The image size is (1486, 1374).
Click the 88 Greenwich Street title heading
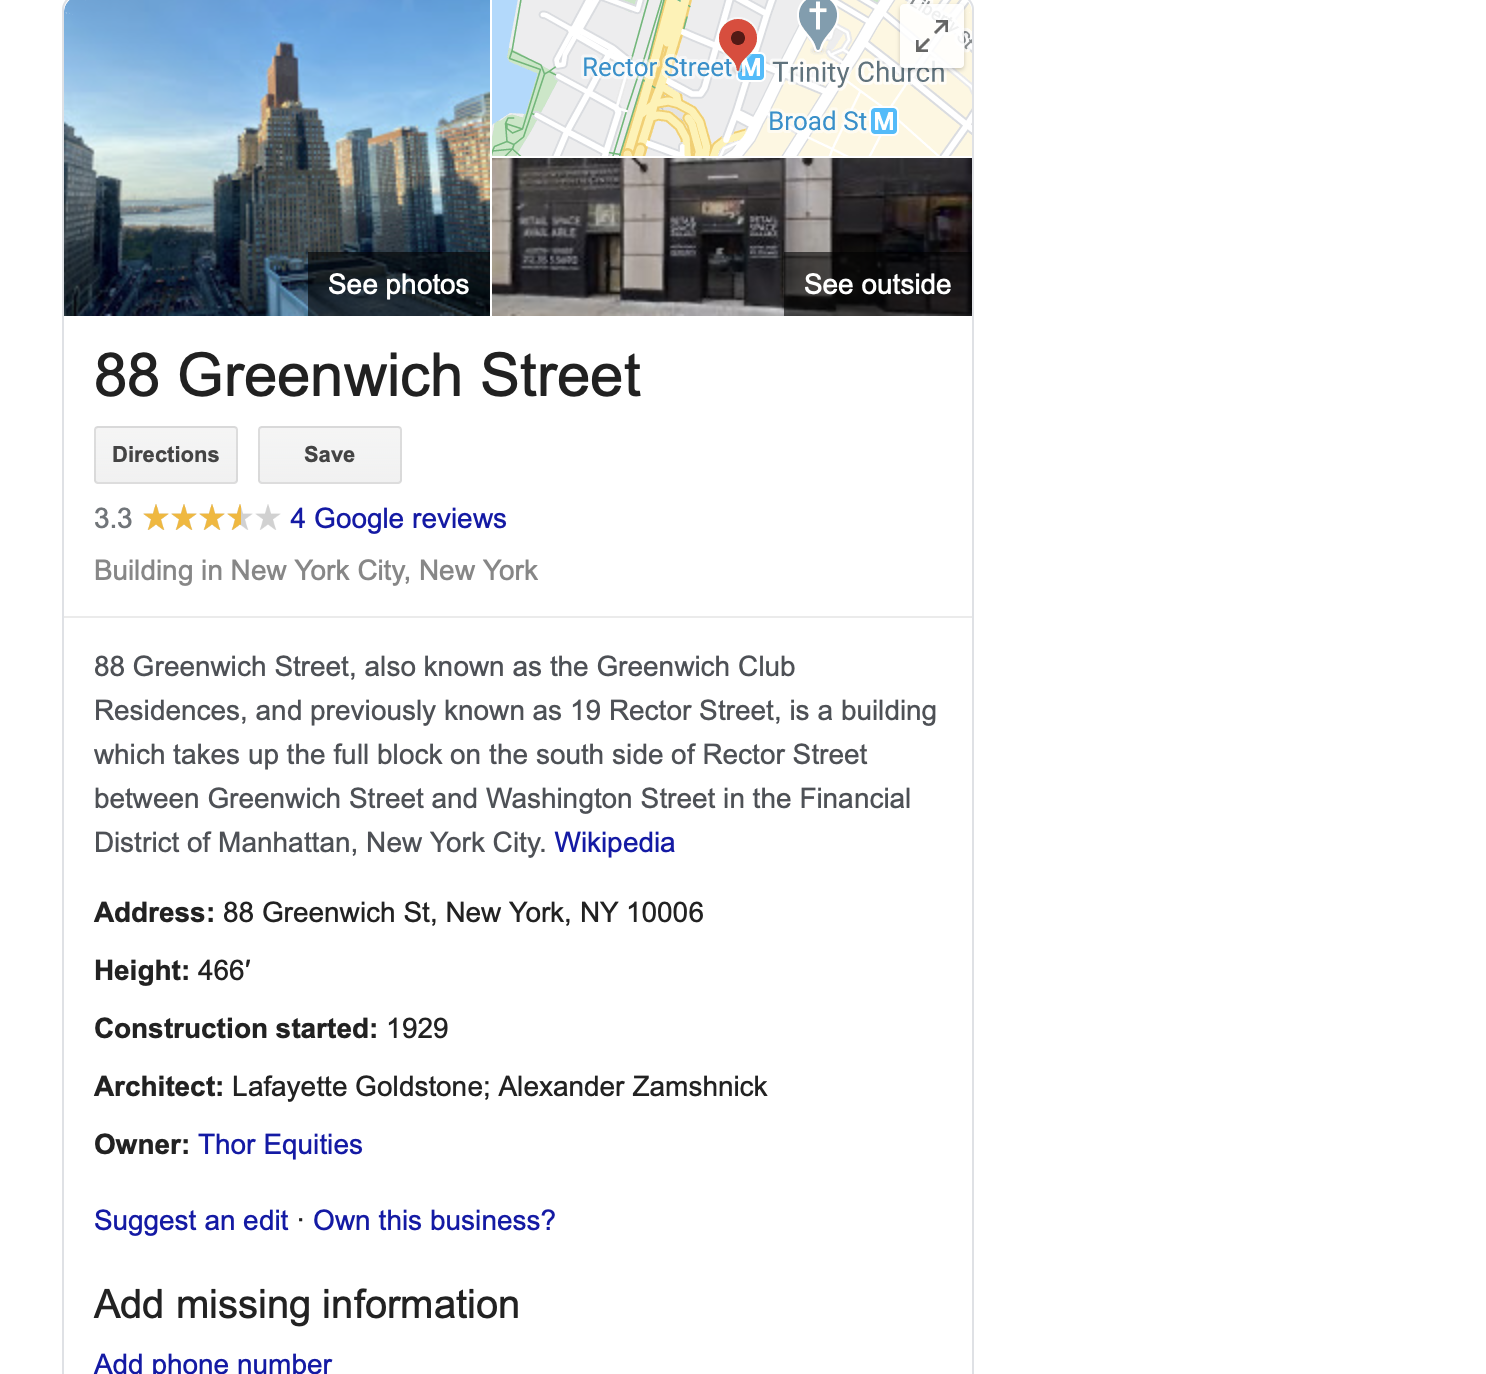click(x=367, y=375)
